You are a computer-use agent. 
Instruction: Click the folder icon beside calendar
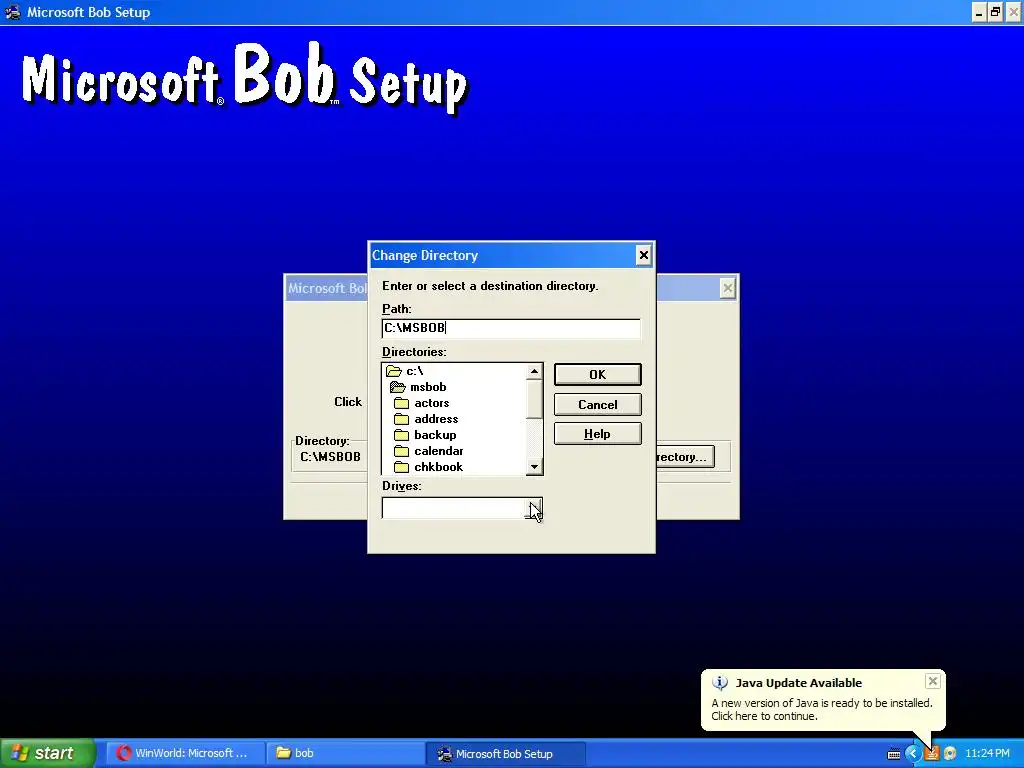click(402, 451)
